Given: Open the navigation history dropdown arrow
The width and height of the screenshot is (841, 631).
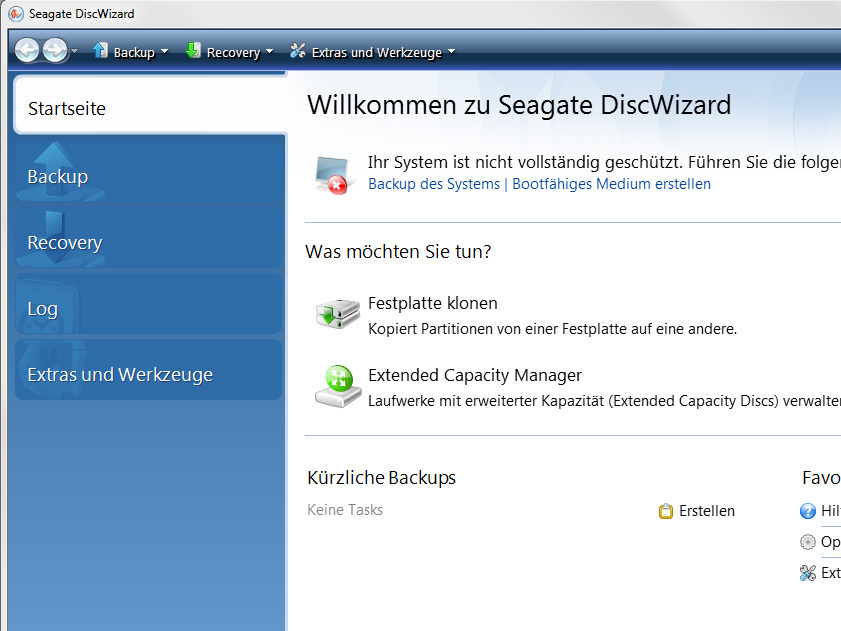Looking at the screenshot, I should coord(75,52).
